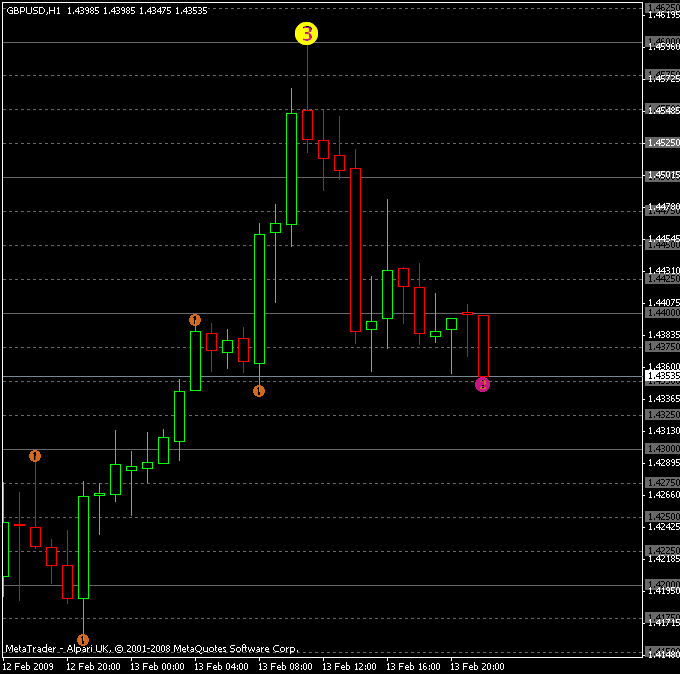The height and width of the screenshot is (674, 680).
Task: Click the 1.45250 price axis label
Action: 664,142
